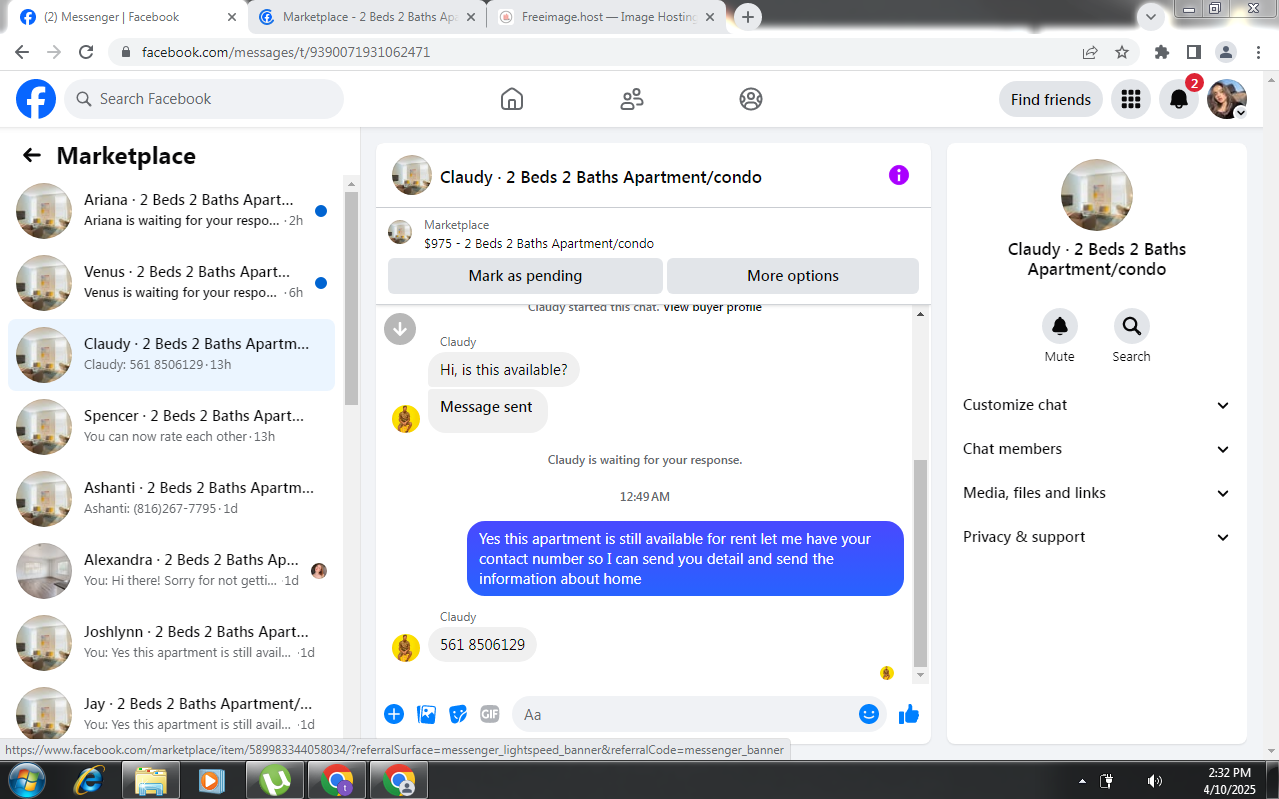Switch to the Marketplace 2 Beds tab

click(x=367, y=17)
